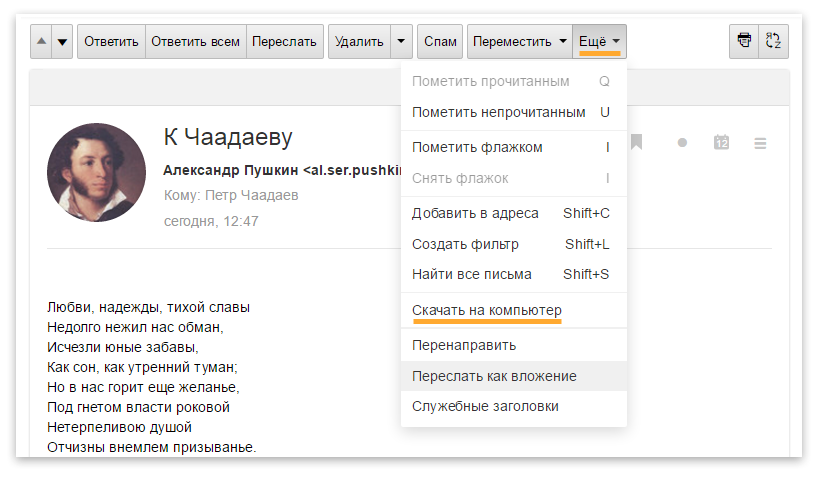The width and height of the screenshot is (828, 480).
Task: Toggle the unread dot indicator
Action: (x=682, y=143)
